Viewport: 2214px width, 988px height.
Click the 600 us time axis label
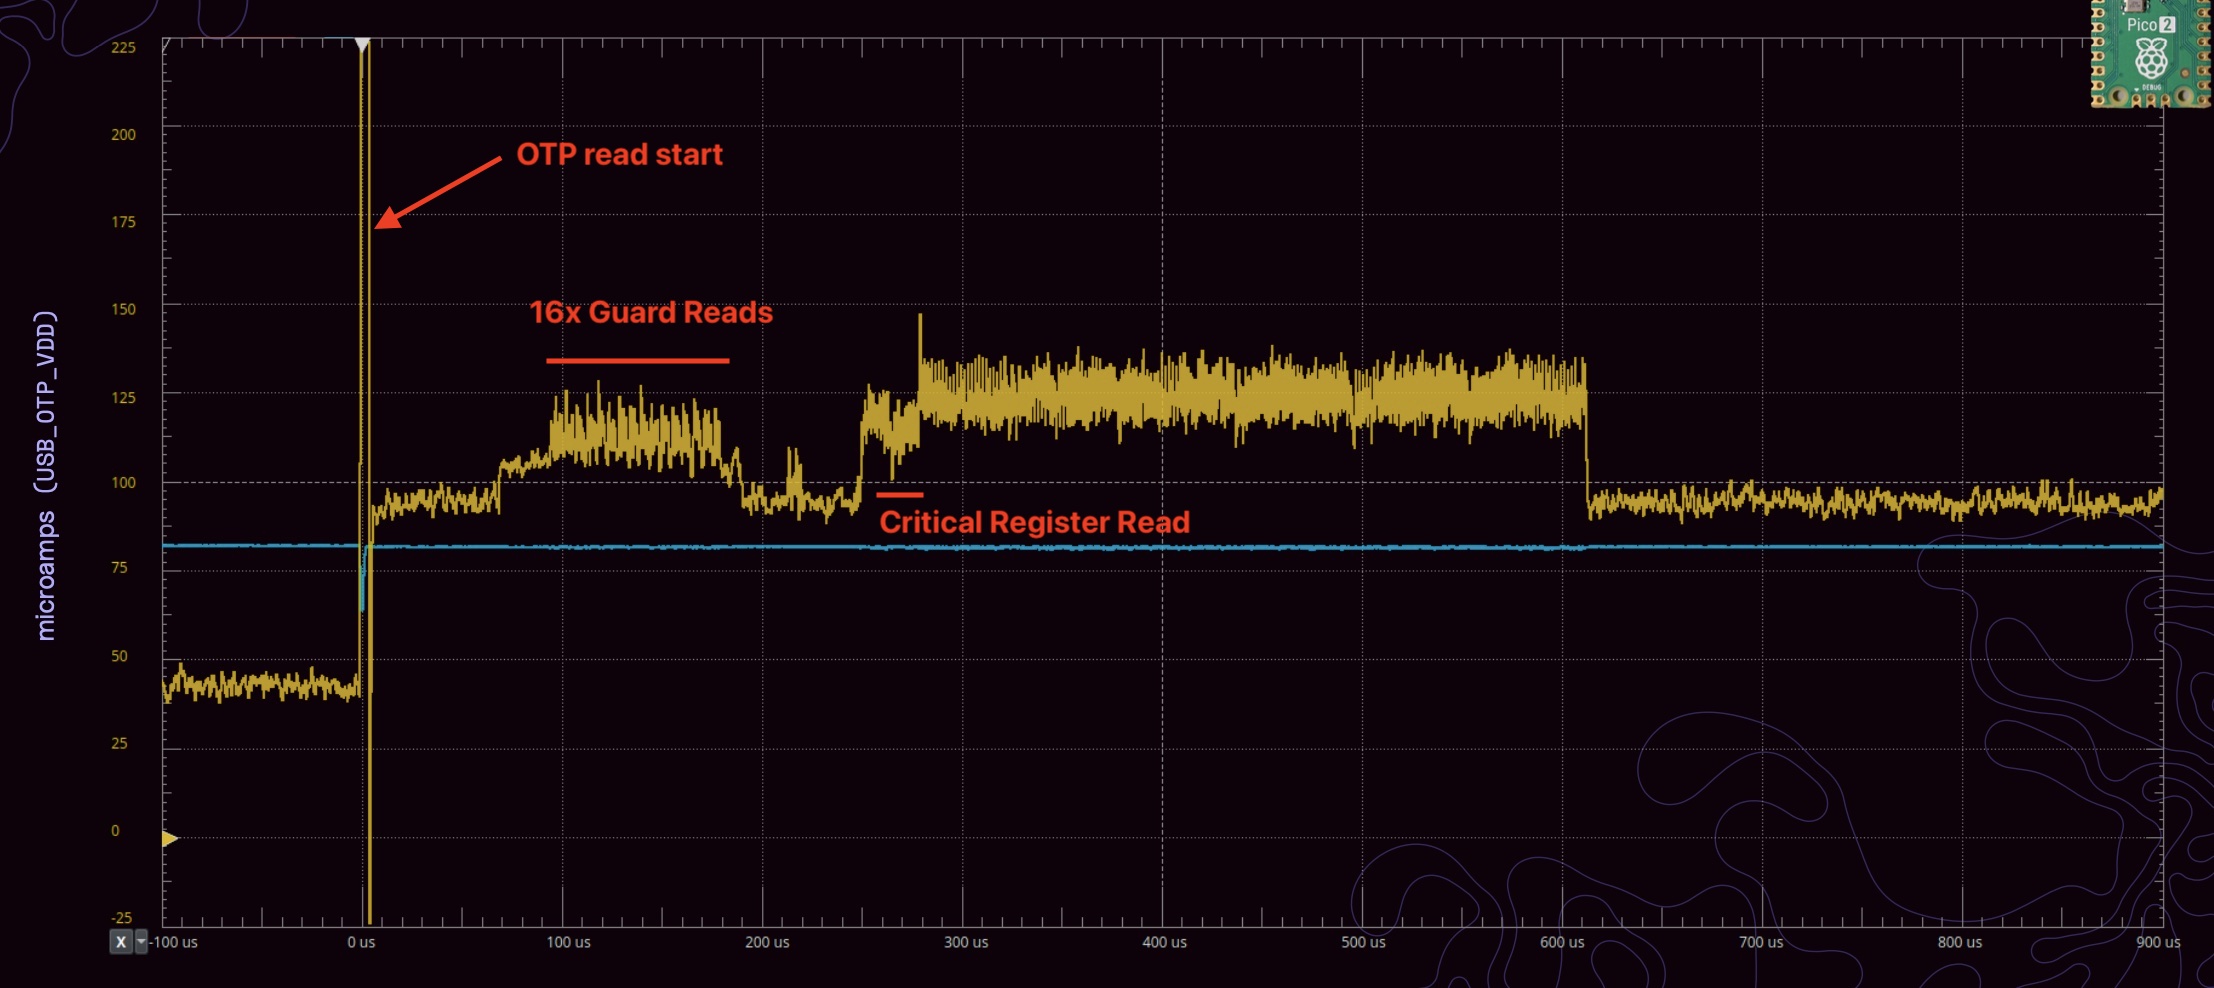[1562, 942]
